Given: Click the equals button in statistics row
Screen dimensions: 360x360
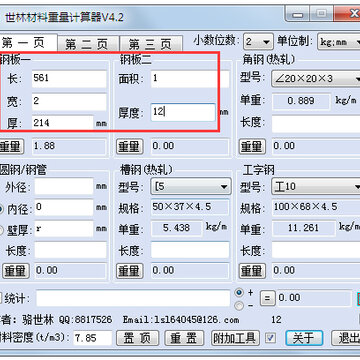Looking at the screenshot, I should [267, 298].
